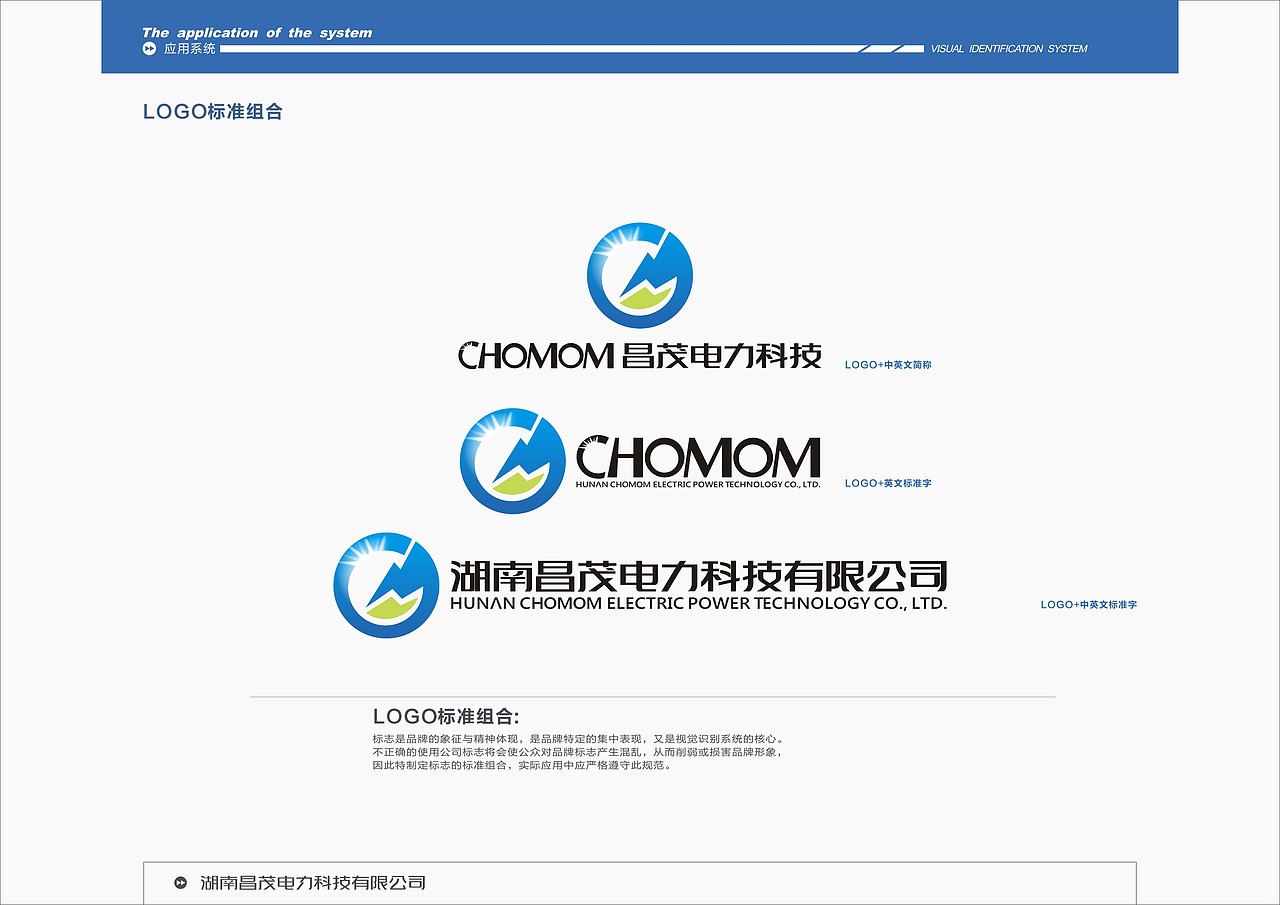The height and width of the screenshot is (905, 1280).
Task: Click the '应用系统' header label
Action: (190, 48)
